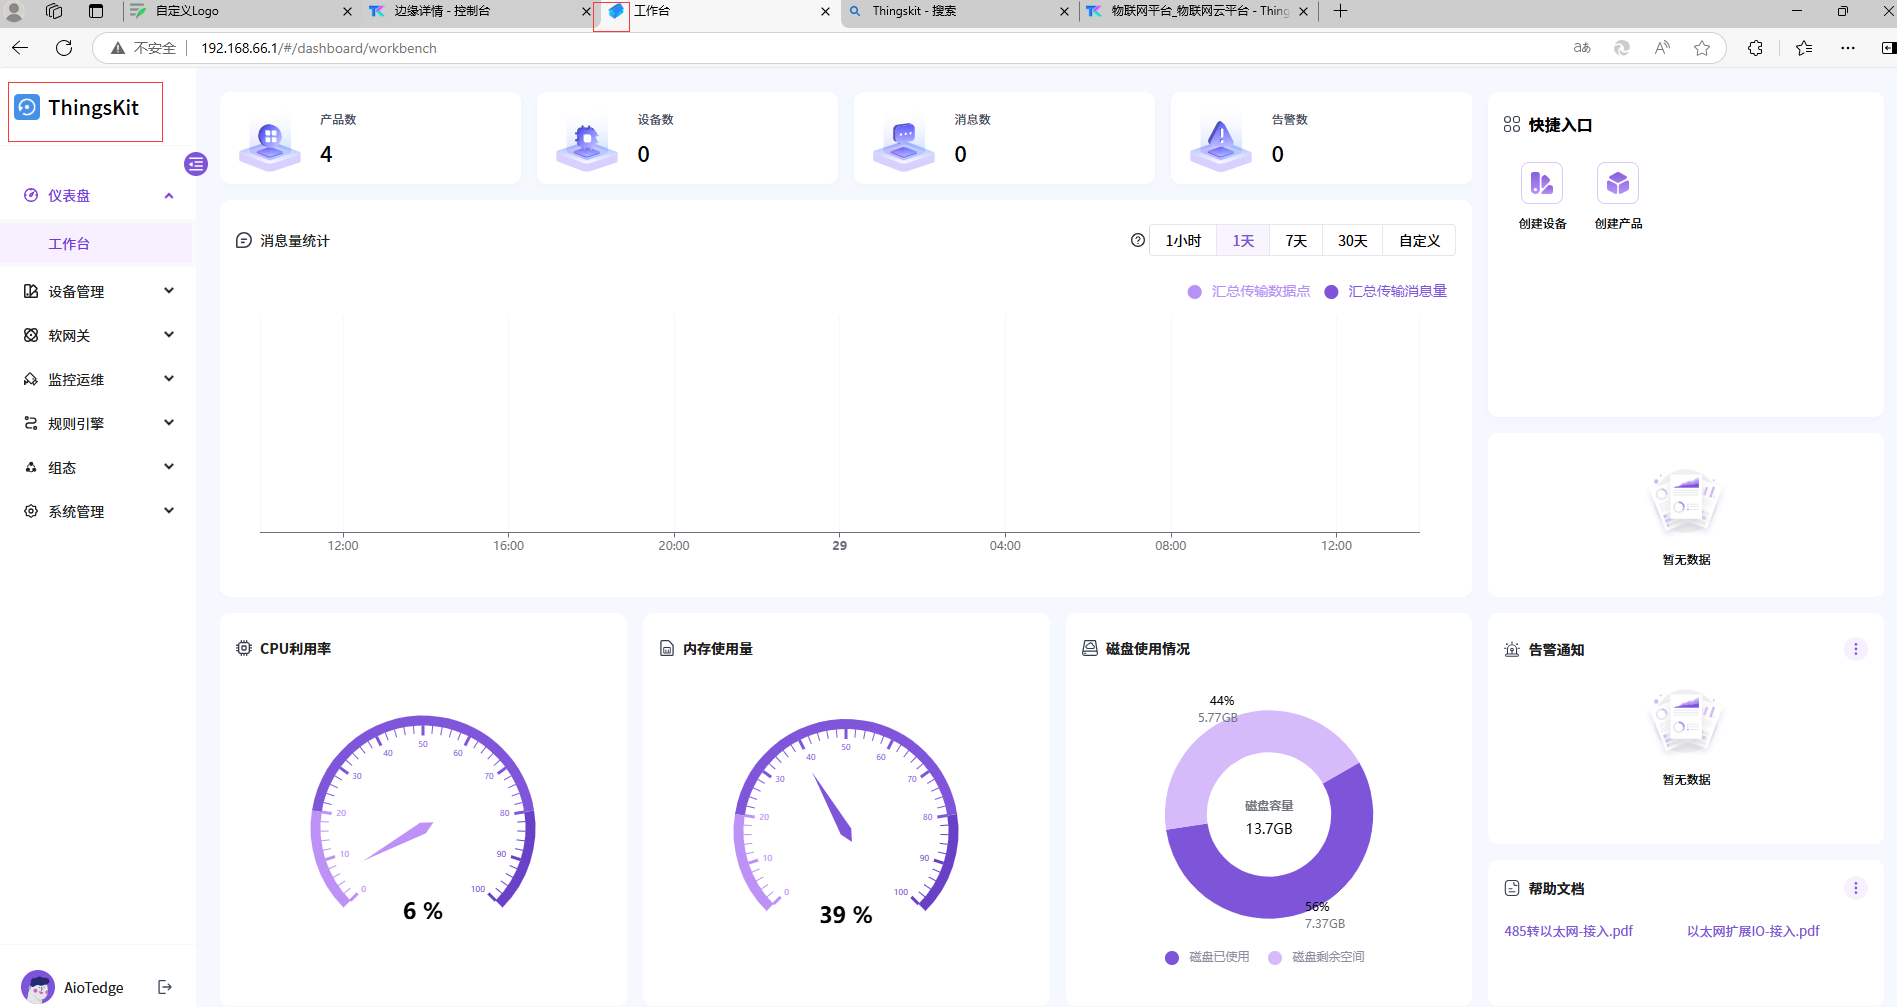Open the 485转以太网-接入.pdf link
This screenshot has width=1897, height=1007.
(x=1568, y=932)
